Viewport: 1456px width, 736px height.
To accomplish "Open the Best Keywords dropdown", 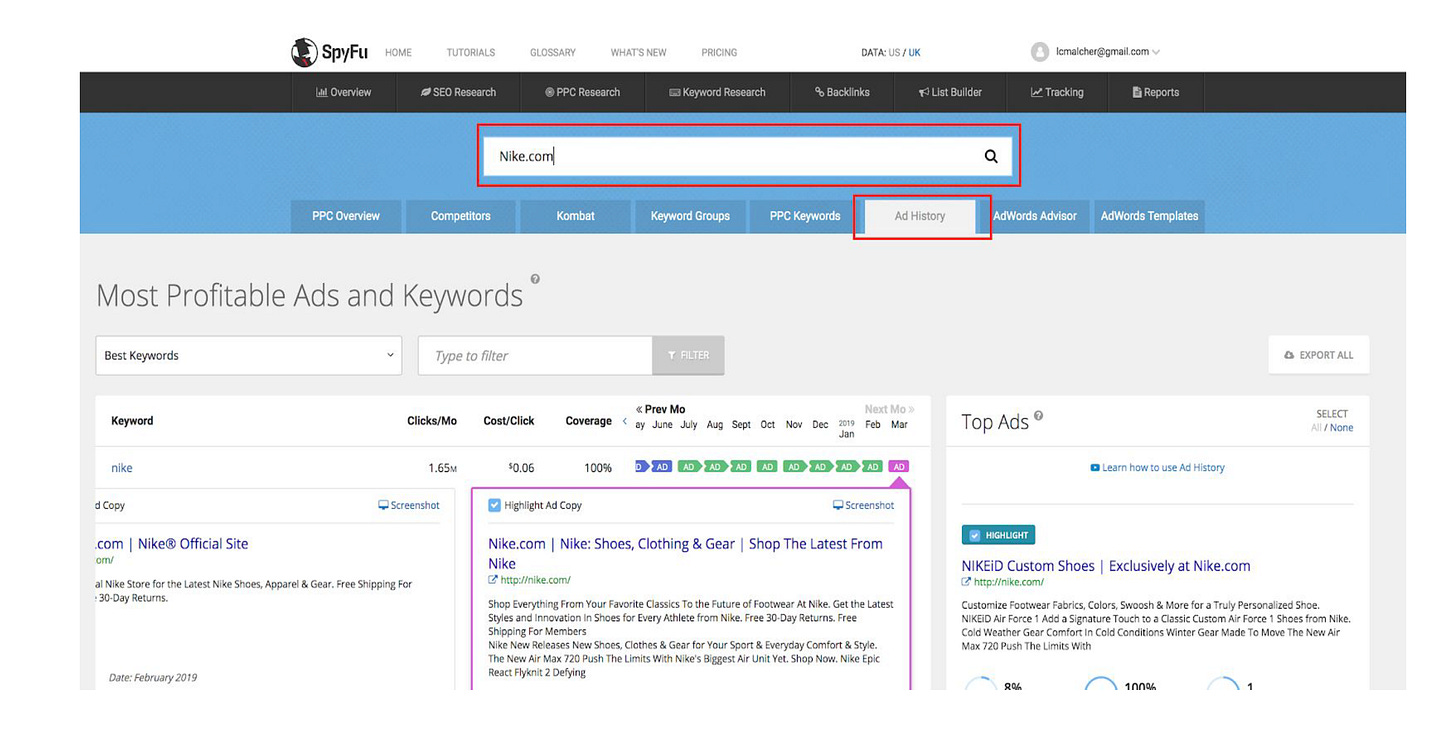I will click(249, 355).
